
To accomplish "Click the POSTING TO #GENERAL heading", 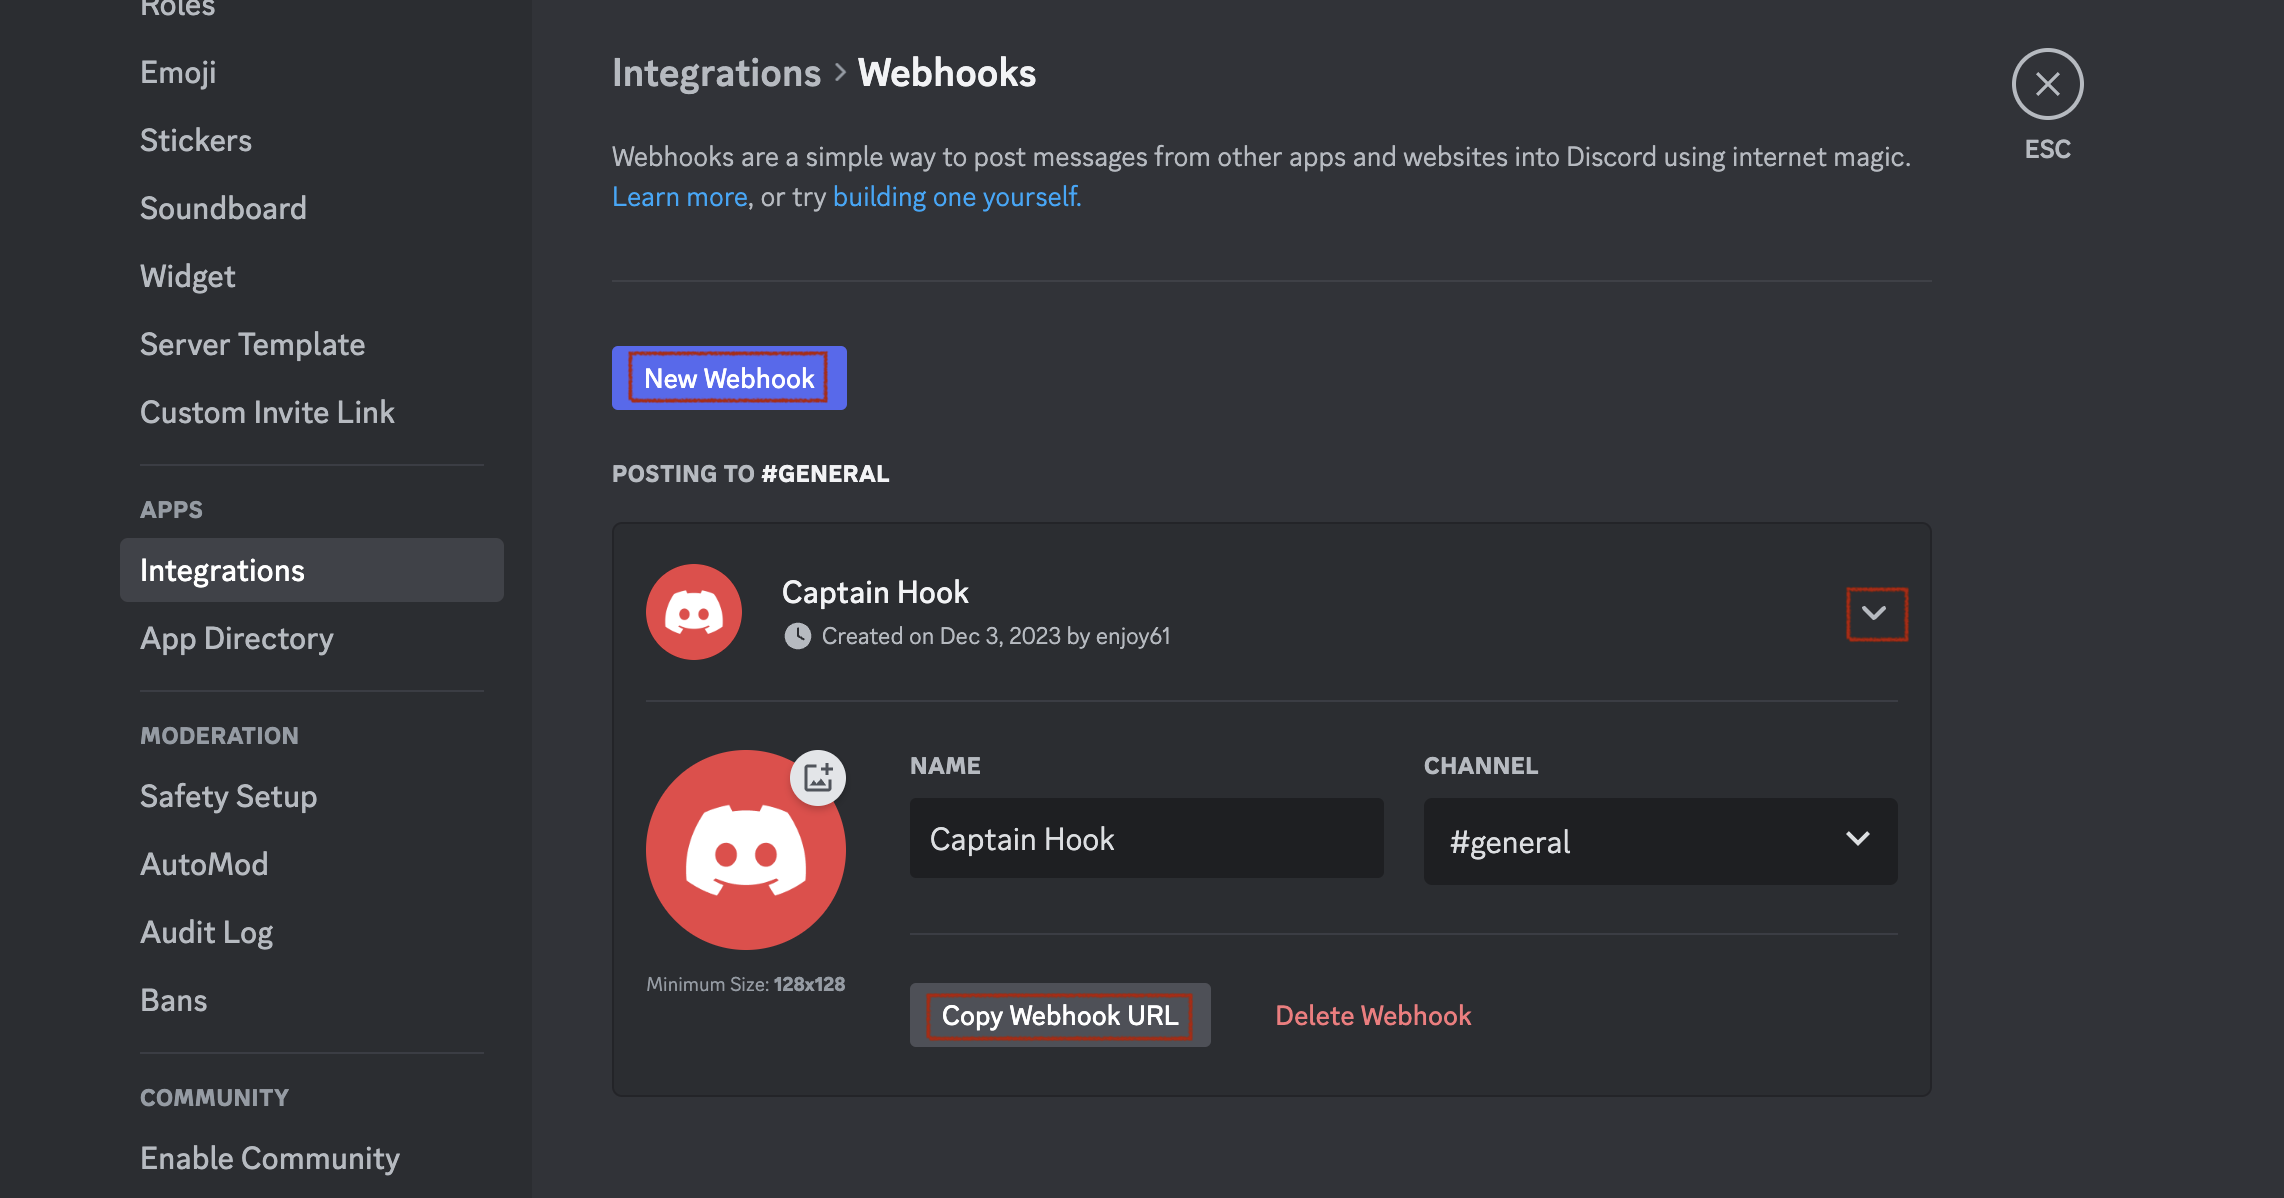I will coord(750,473).
